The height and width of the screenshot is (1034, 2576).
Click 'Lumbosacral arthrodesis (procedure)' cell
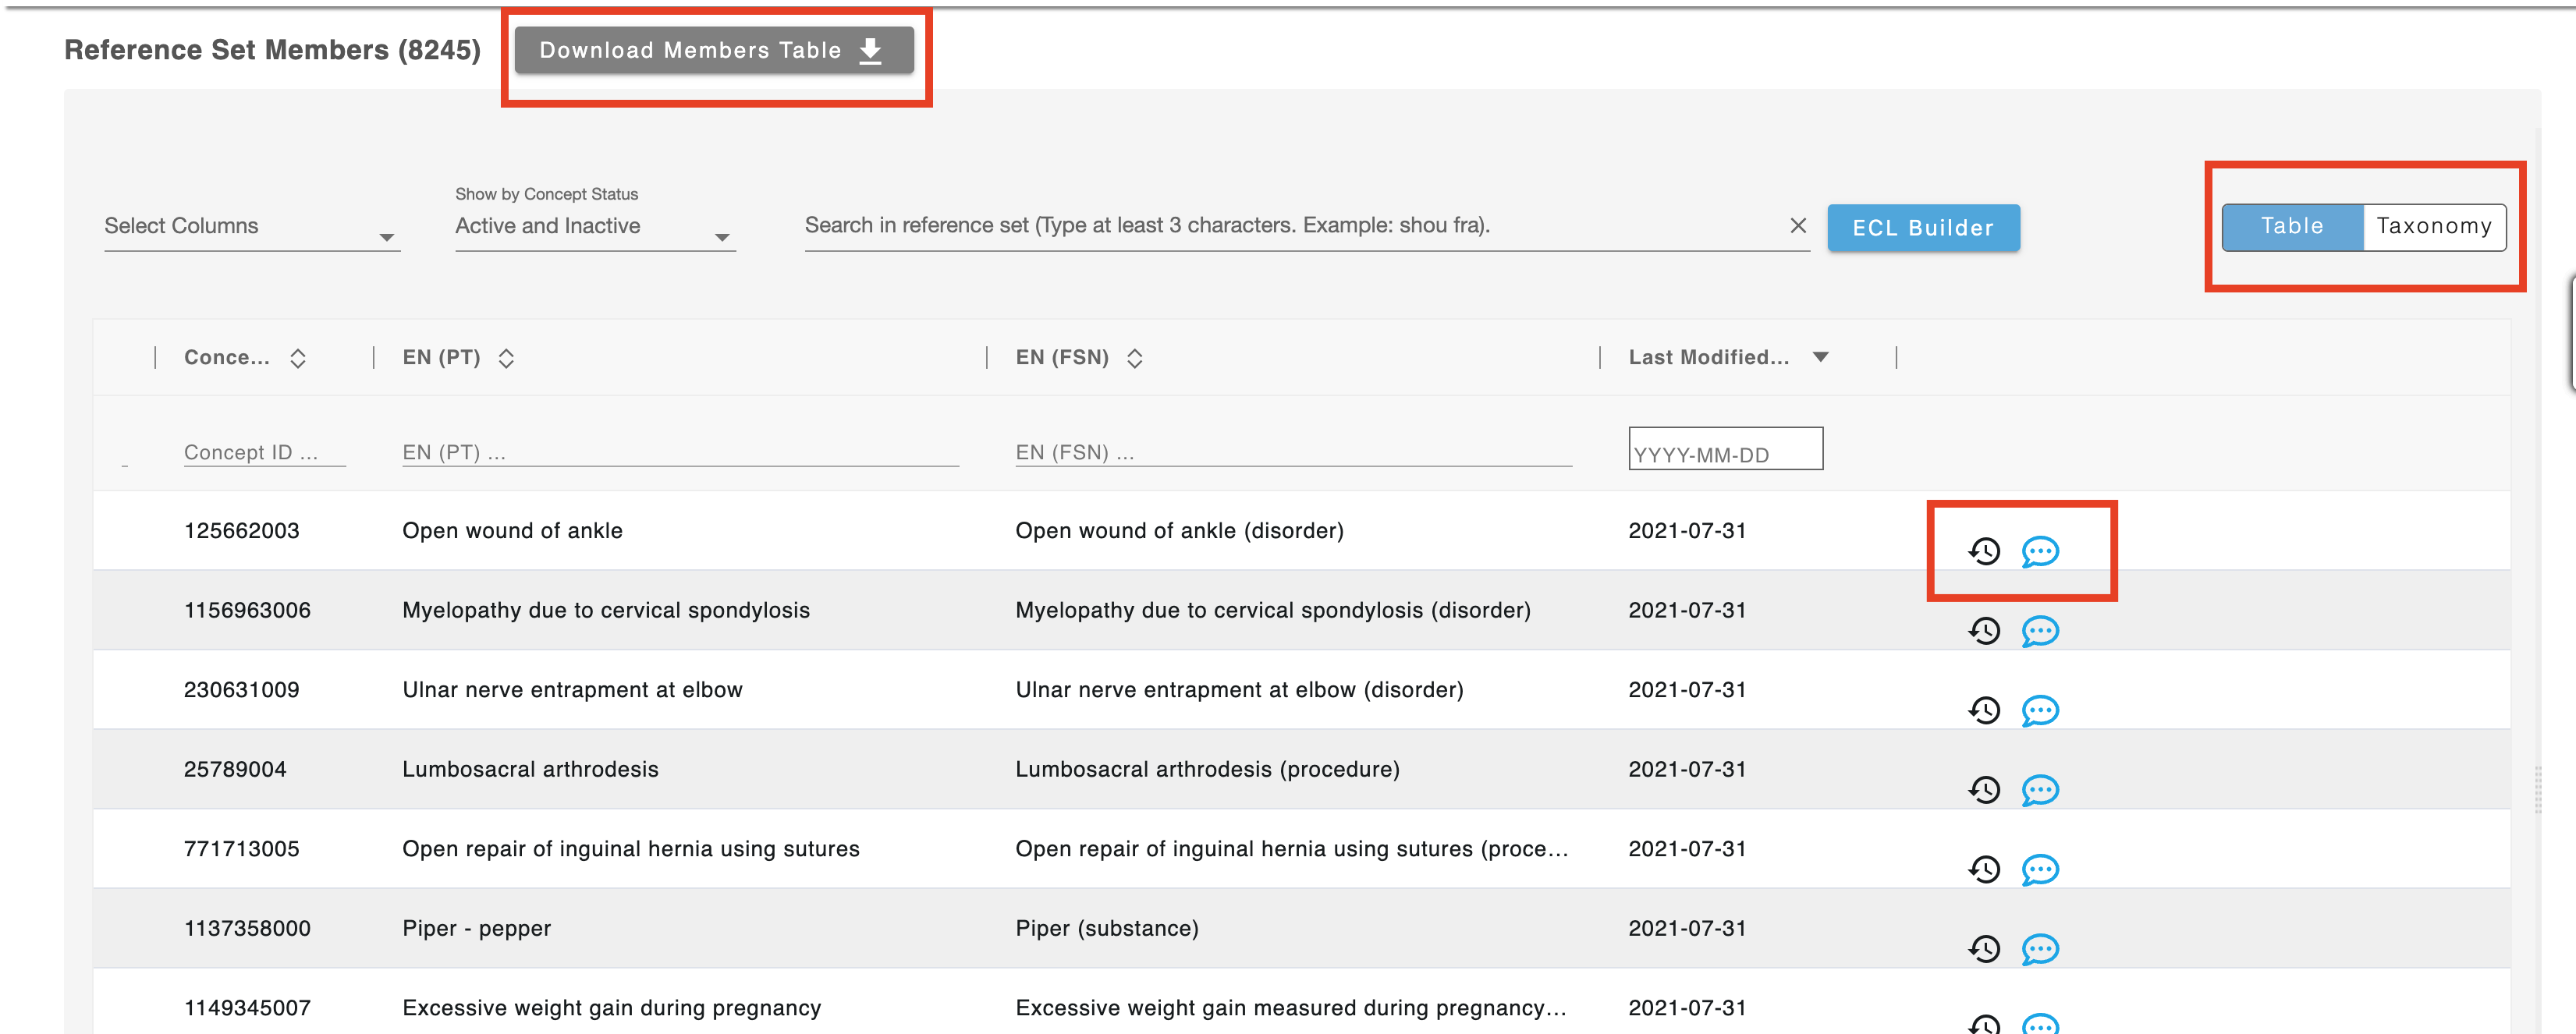point(1207,769)
